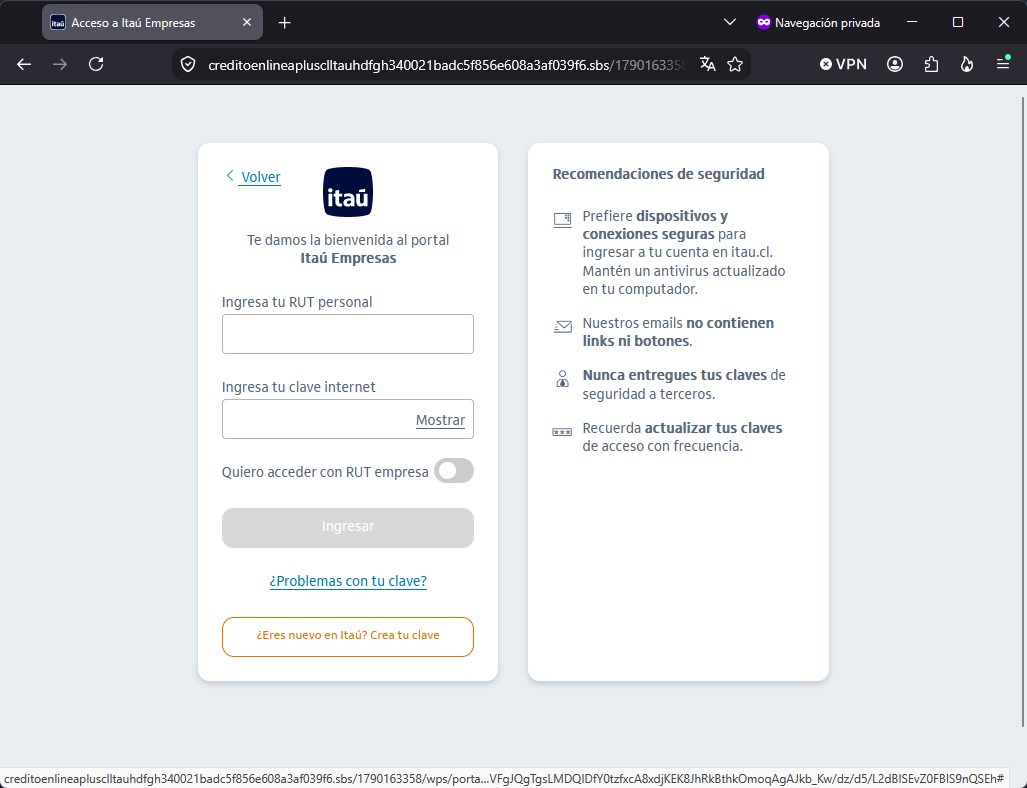Open the shield site protection info
This screenshot has width=1027, height=788.
(188, 64)
